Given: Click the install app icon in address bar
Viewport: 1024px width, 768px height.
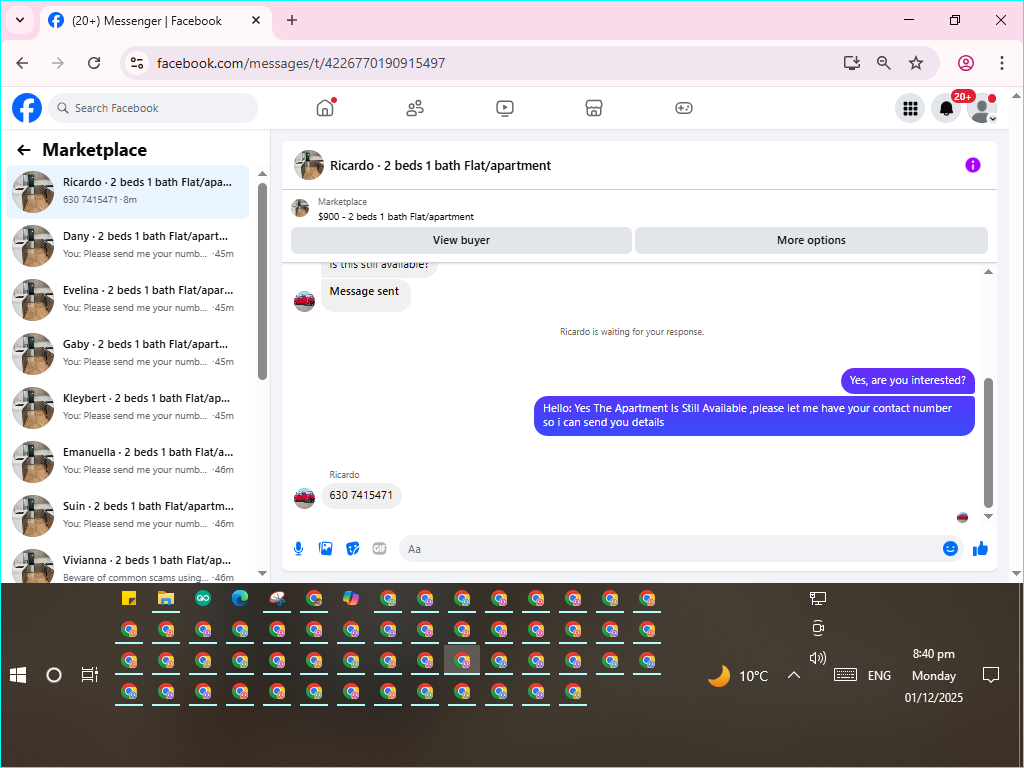Looking at the screenshot, I should coord(852,63).
